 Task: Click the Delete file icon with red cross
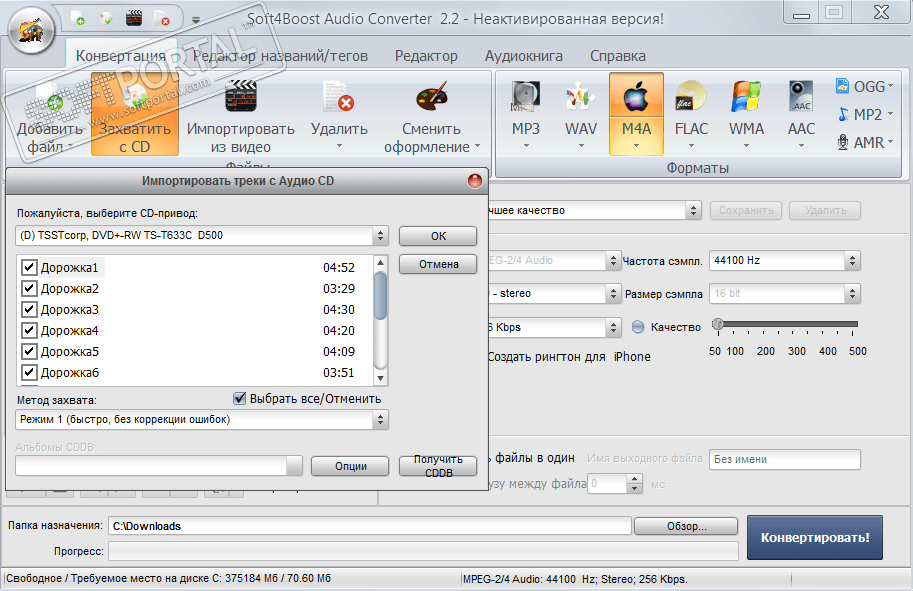tap(339, 96)
